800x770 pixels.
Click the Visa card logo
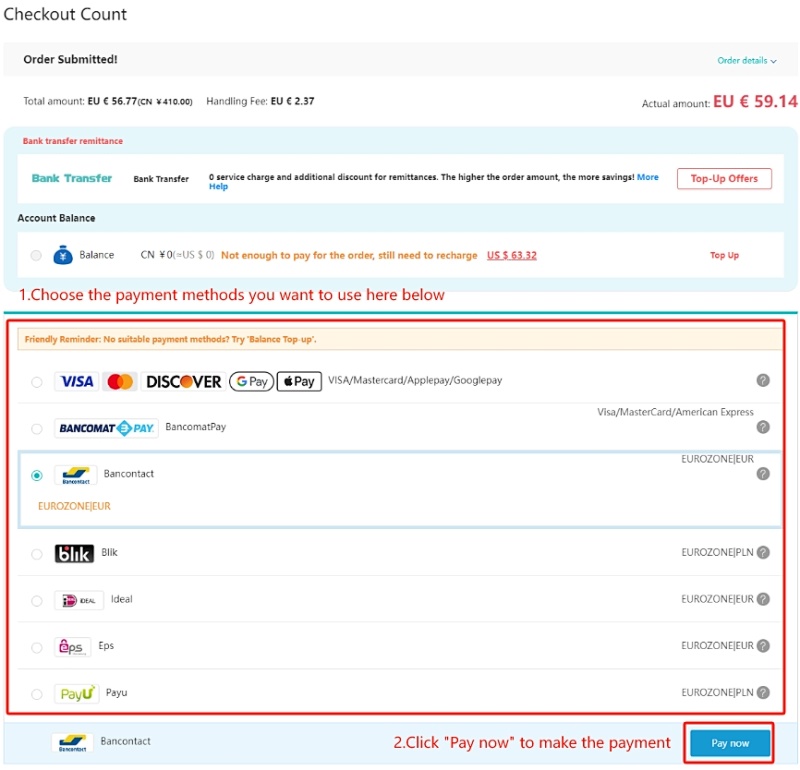point(77,381)
